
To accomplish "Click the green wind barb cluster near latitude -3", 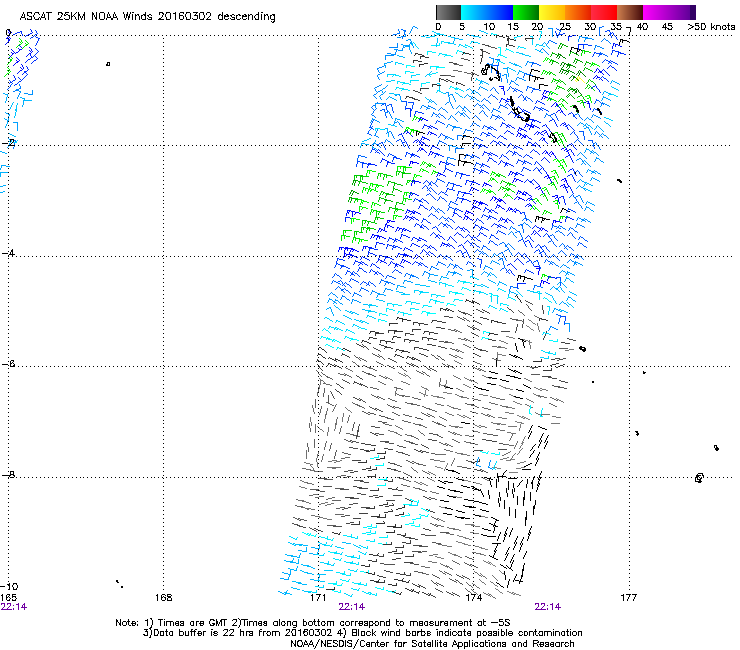I will pyautogui.click(x=380, y=201).
